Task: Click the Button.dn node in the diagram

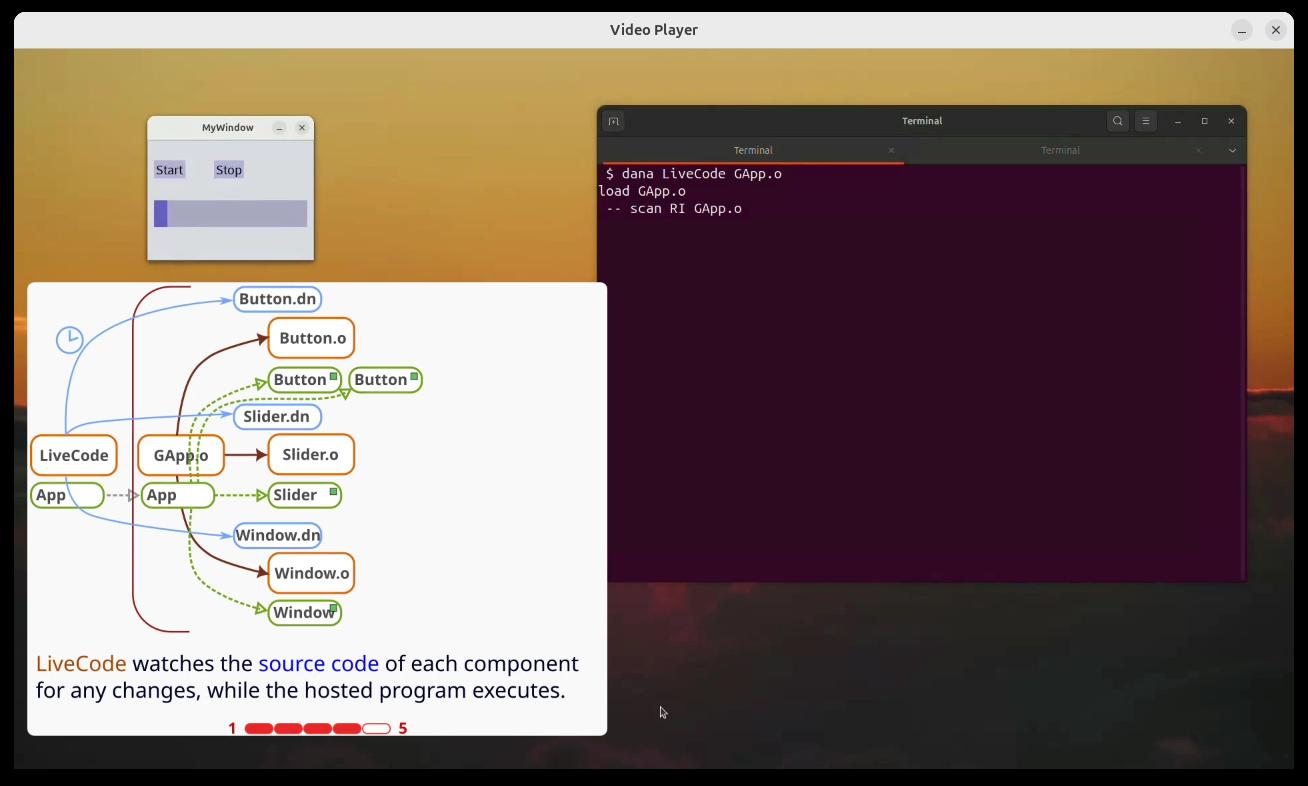Action: point(277,299)
